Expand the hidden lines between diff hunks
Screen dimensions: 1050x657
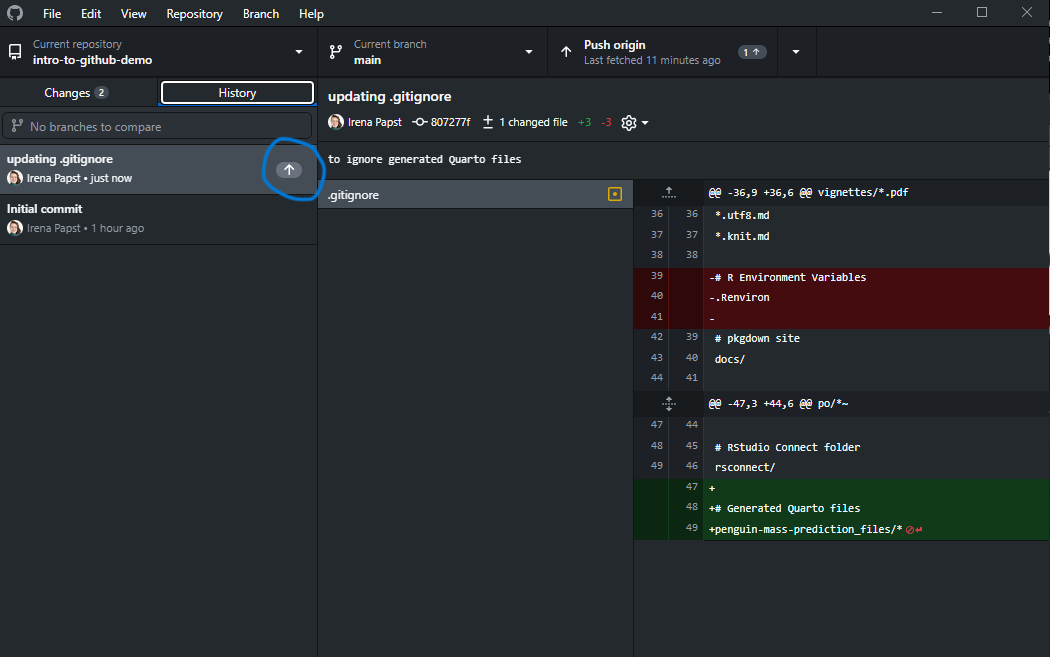coord(669,404)
